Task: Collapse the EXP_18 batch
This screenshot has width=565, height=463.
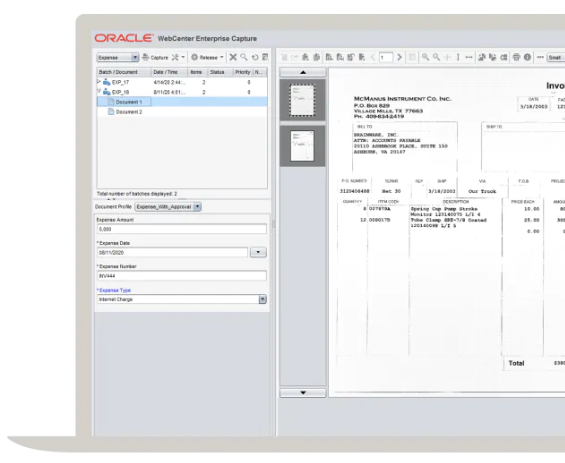Action: [x=99, y=92]
